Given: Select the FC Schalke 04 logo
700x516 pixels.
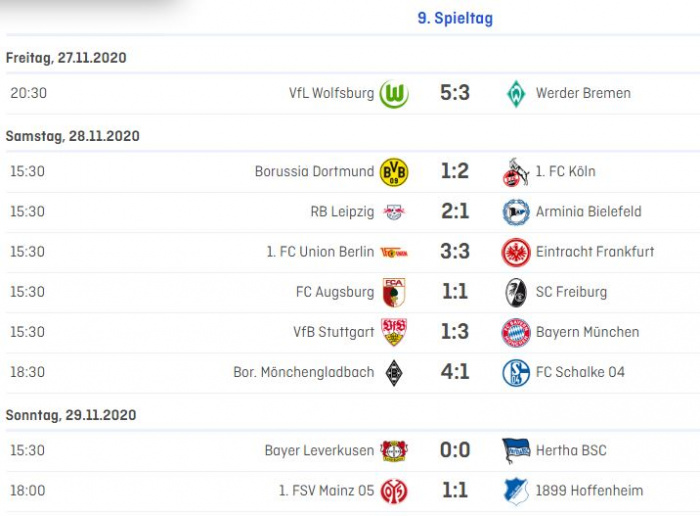Looking at the screenshot, I should [x=516, y=373].
